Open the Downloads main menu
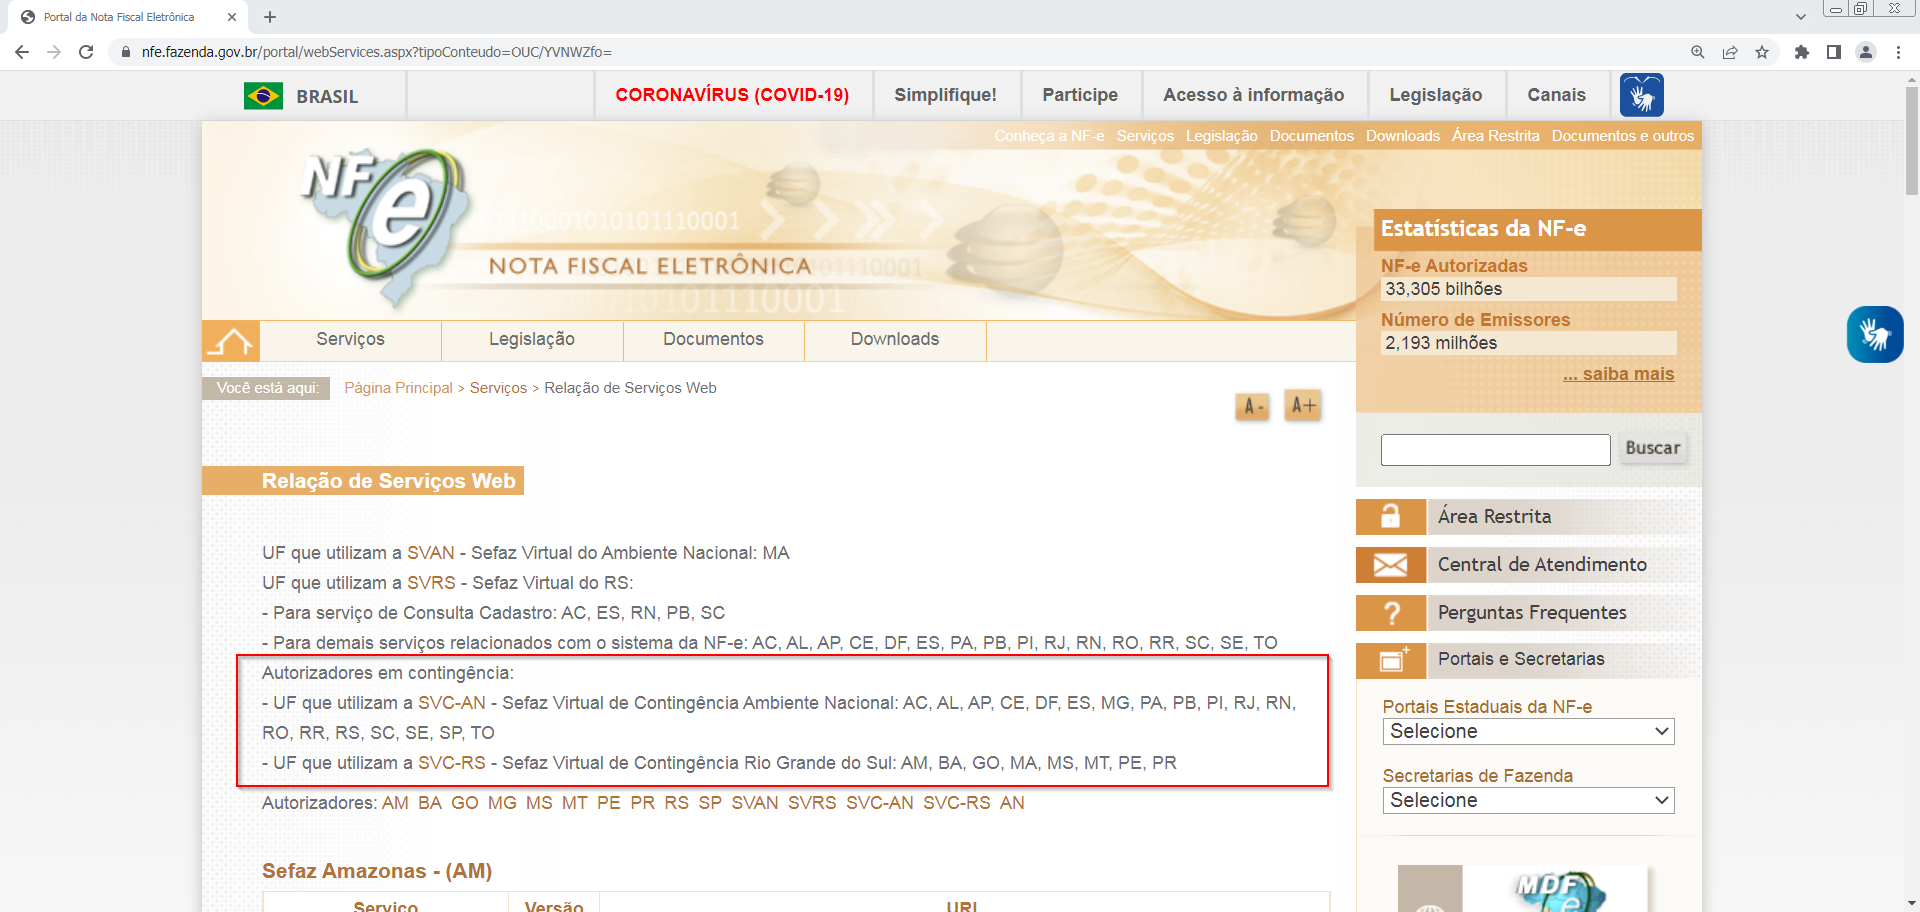The height and width of the screenshot is (912, 1920). 895,340
